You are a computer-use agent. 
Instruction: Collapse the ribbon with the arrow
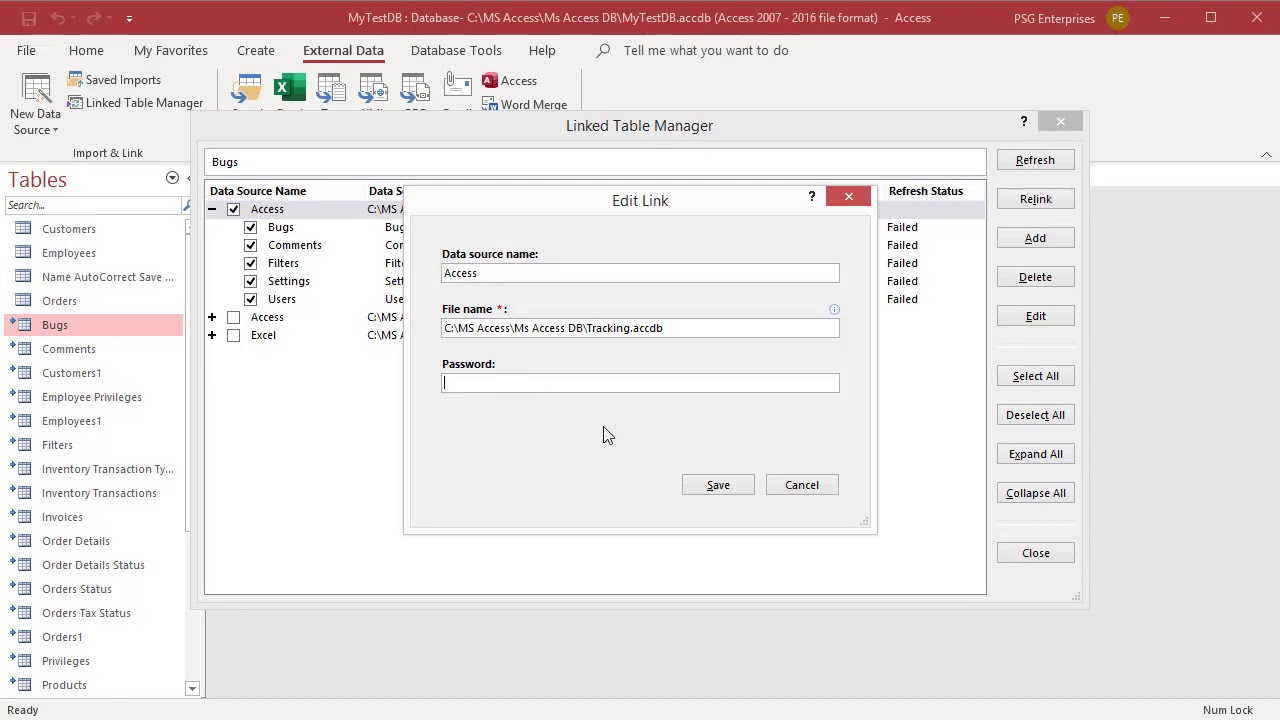click(1266, 154)
